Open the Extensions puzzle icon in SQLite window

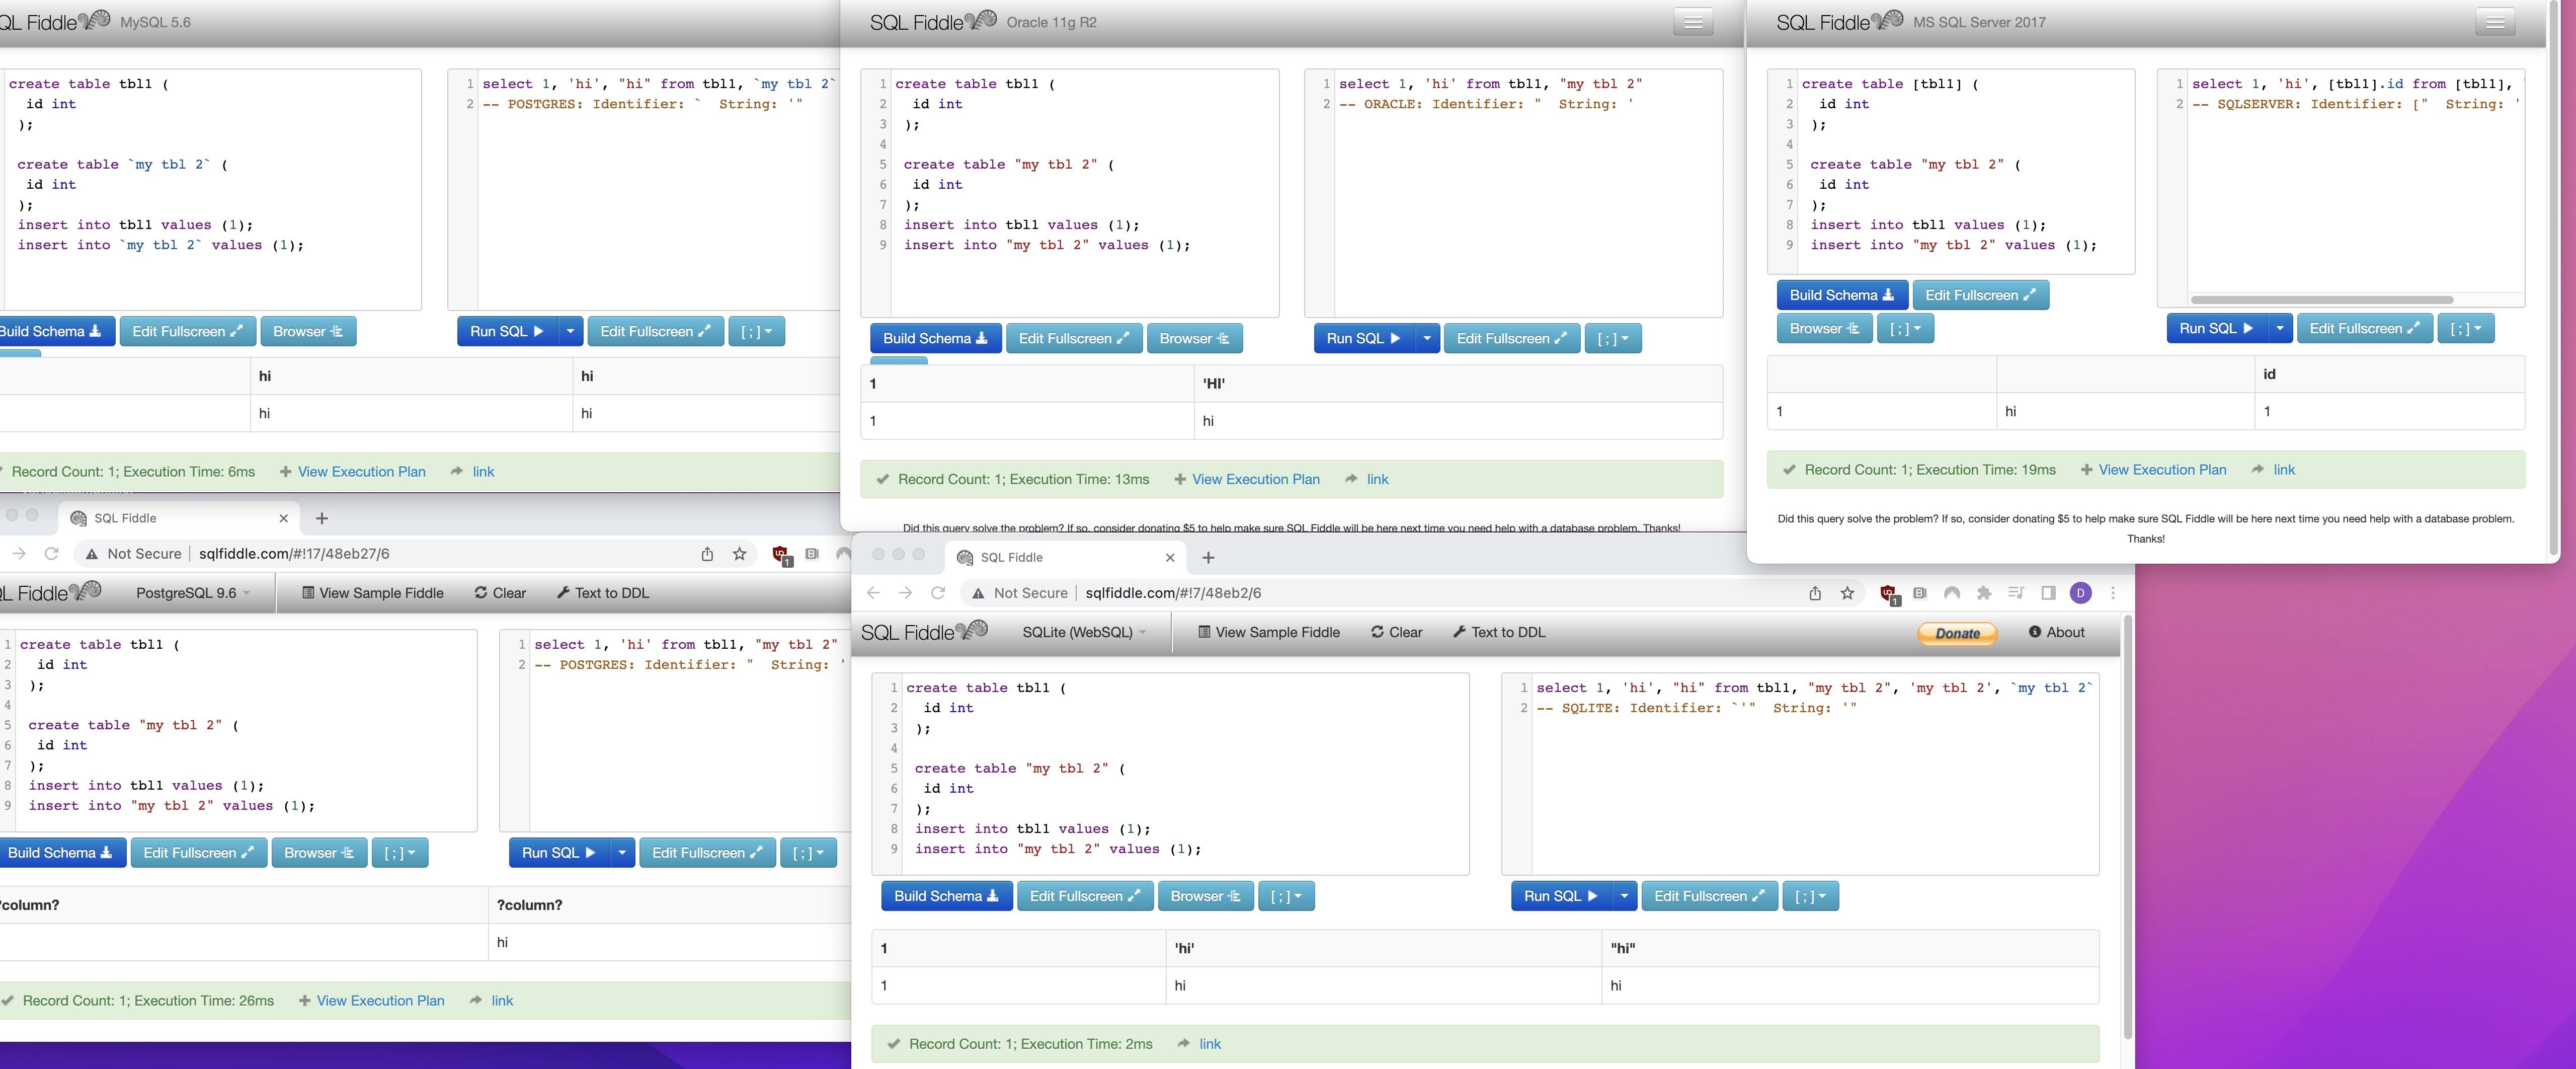1984,593
